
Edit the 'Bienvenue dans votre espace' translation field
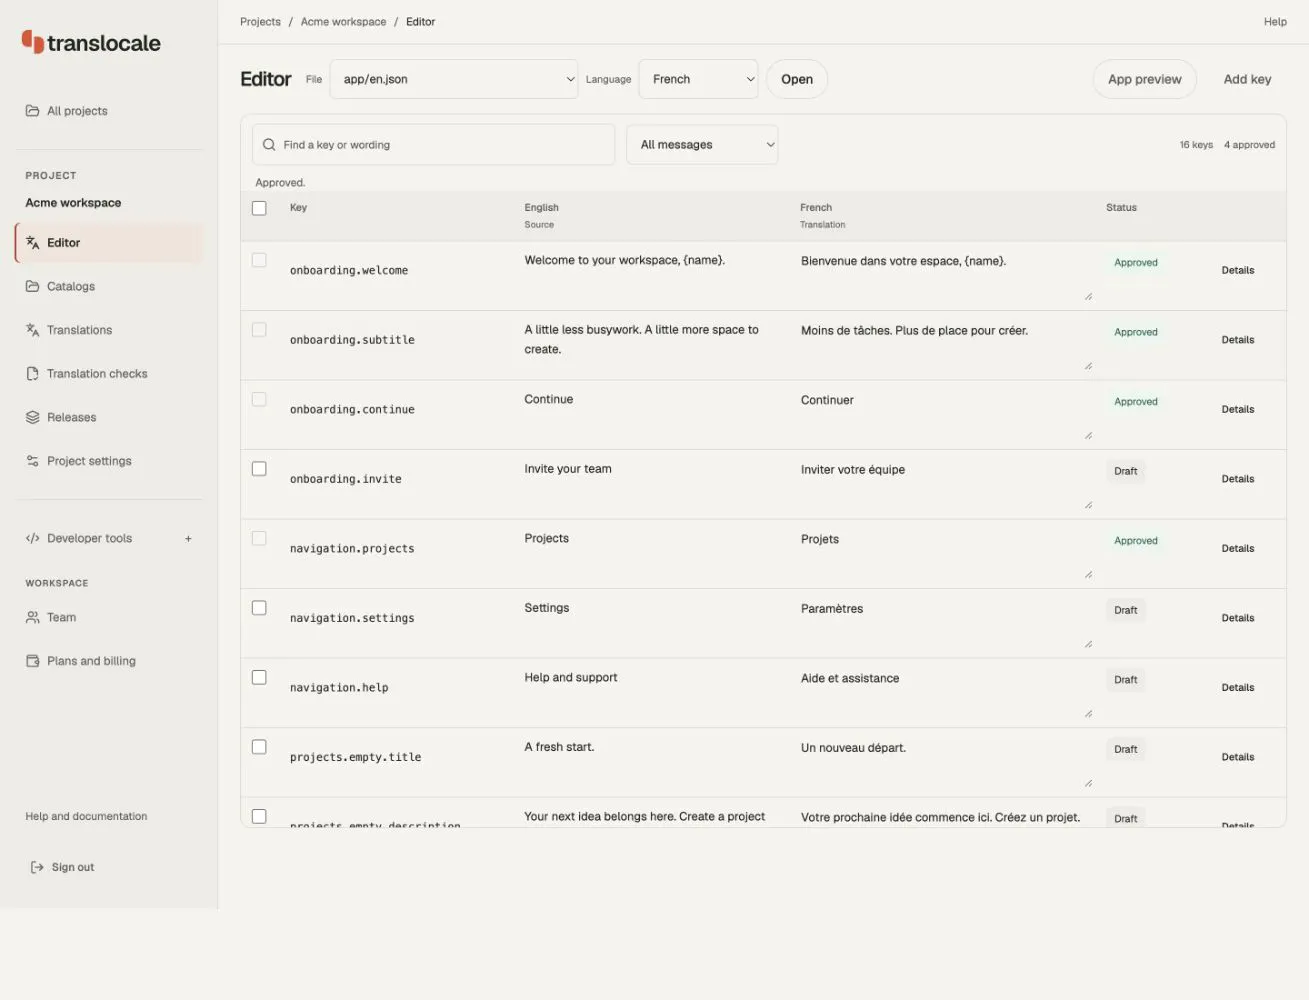click(x=944, y=275)
